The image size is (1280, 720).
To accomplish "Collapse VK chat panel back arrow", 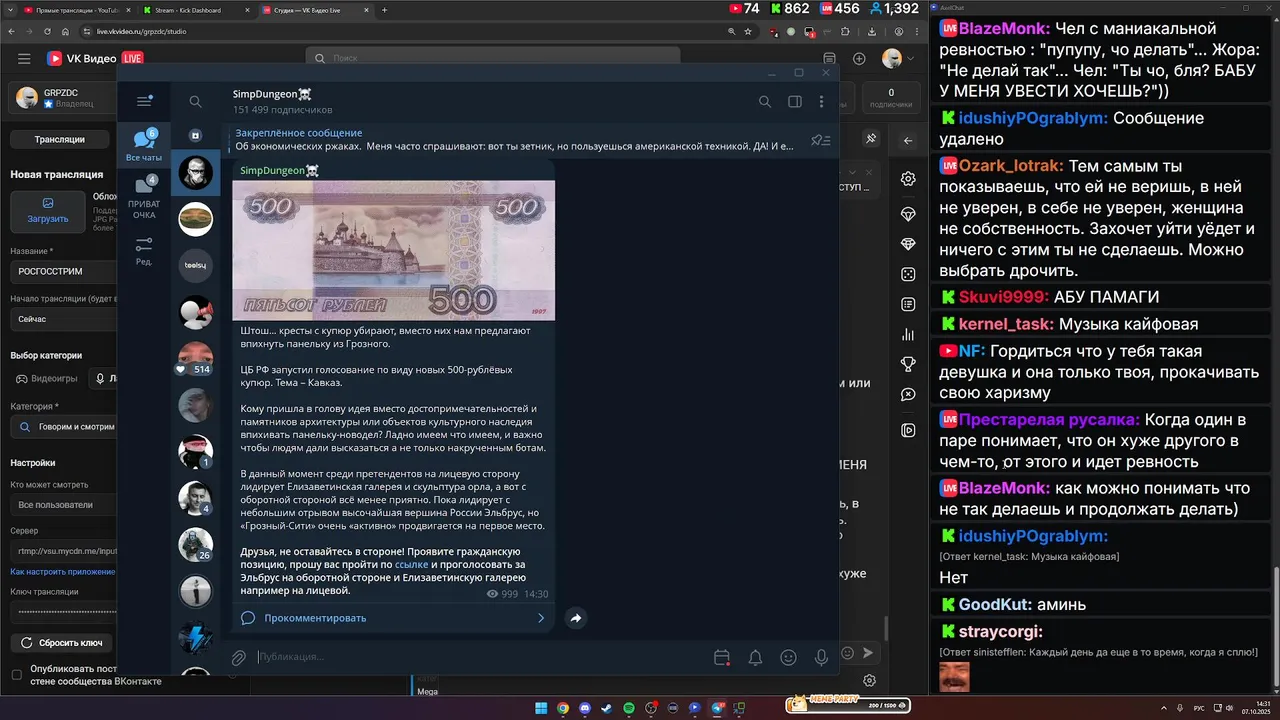I will (908, 141).
